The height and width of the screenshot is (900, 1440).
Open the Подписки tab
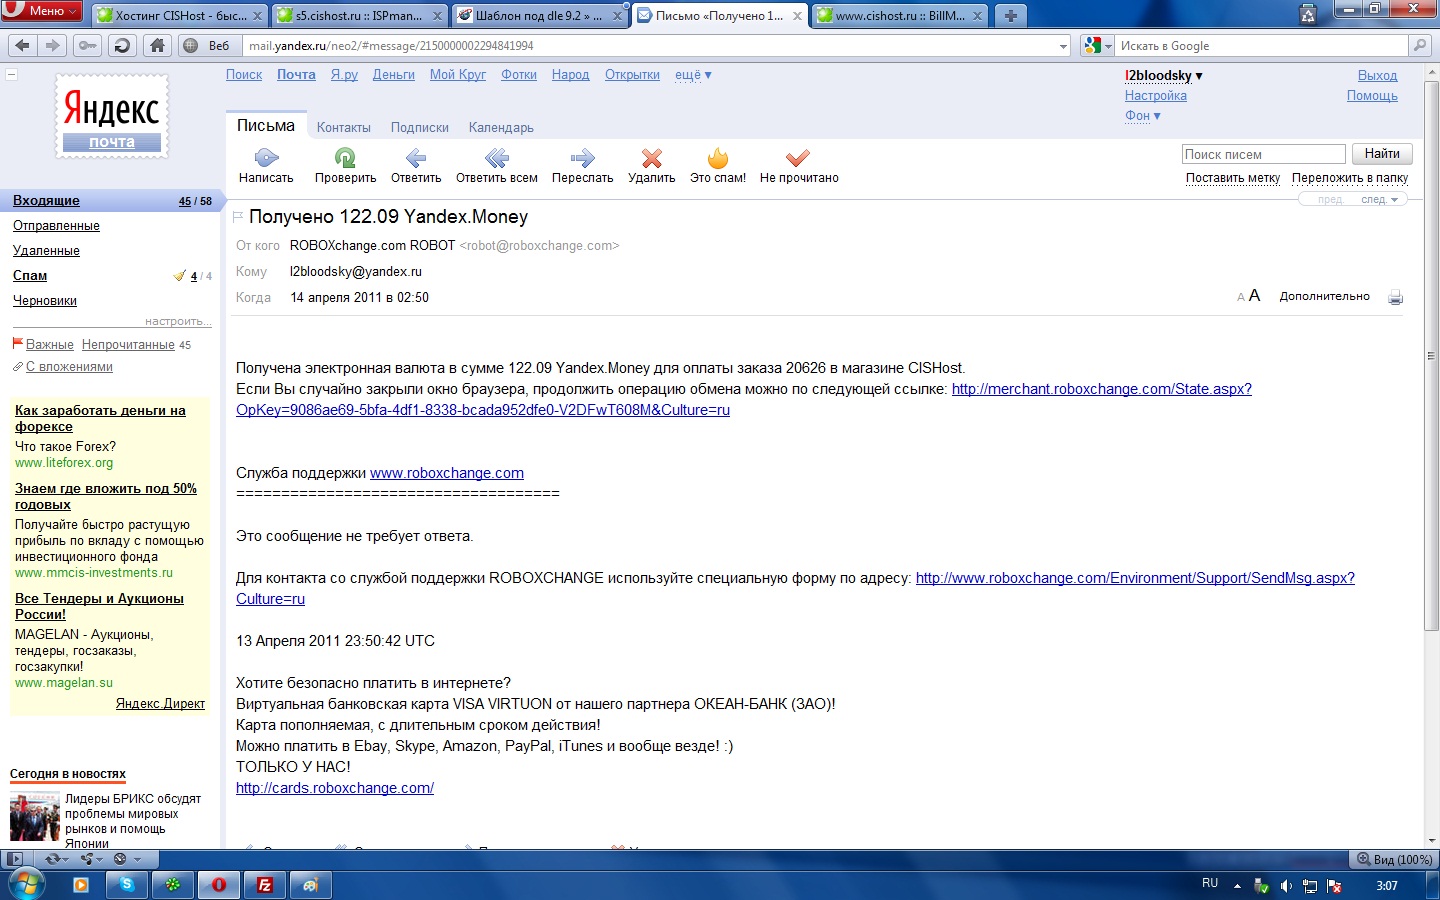coord(420,128)
